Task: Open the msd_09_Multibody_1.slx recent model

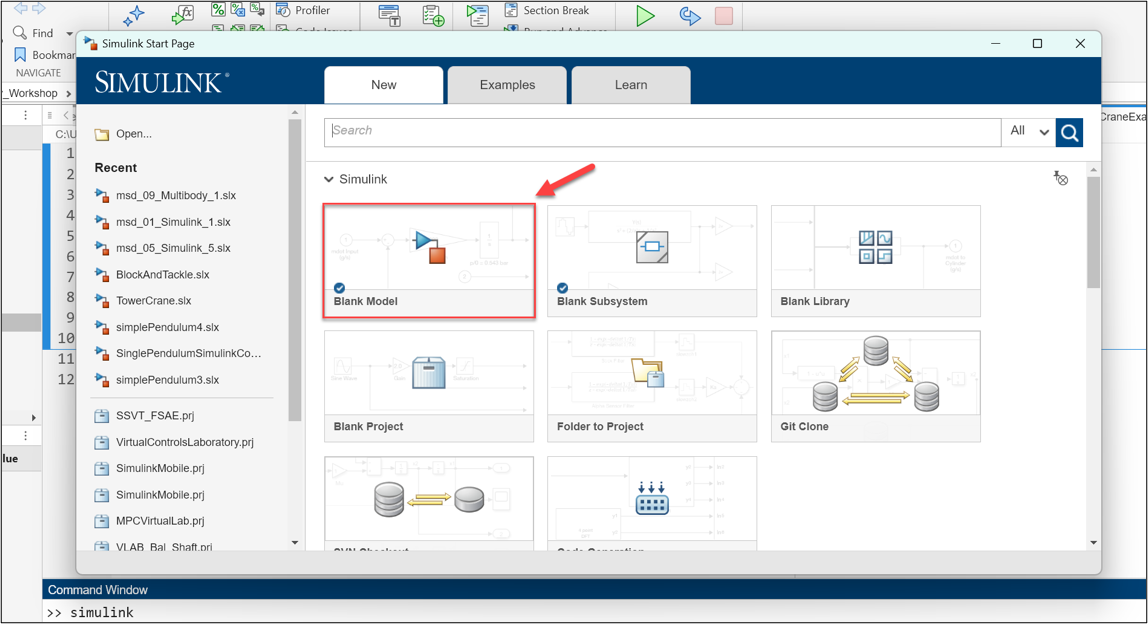Action: pos(175,196)
